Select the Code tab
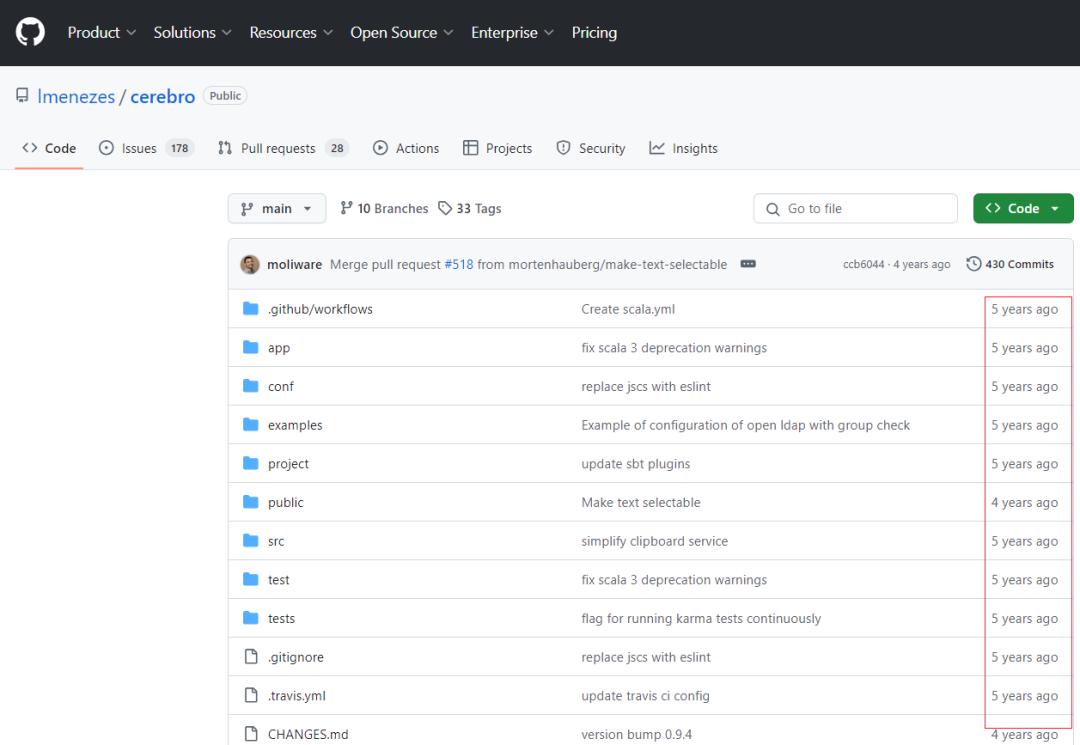The height and width of the screenshot is (745, 1080). click(x=49, y=148)
